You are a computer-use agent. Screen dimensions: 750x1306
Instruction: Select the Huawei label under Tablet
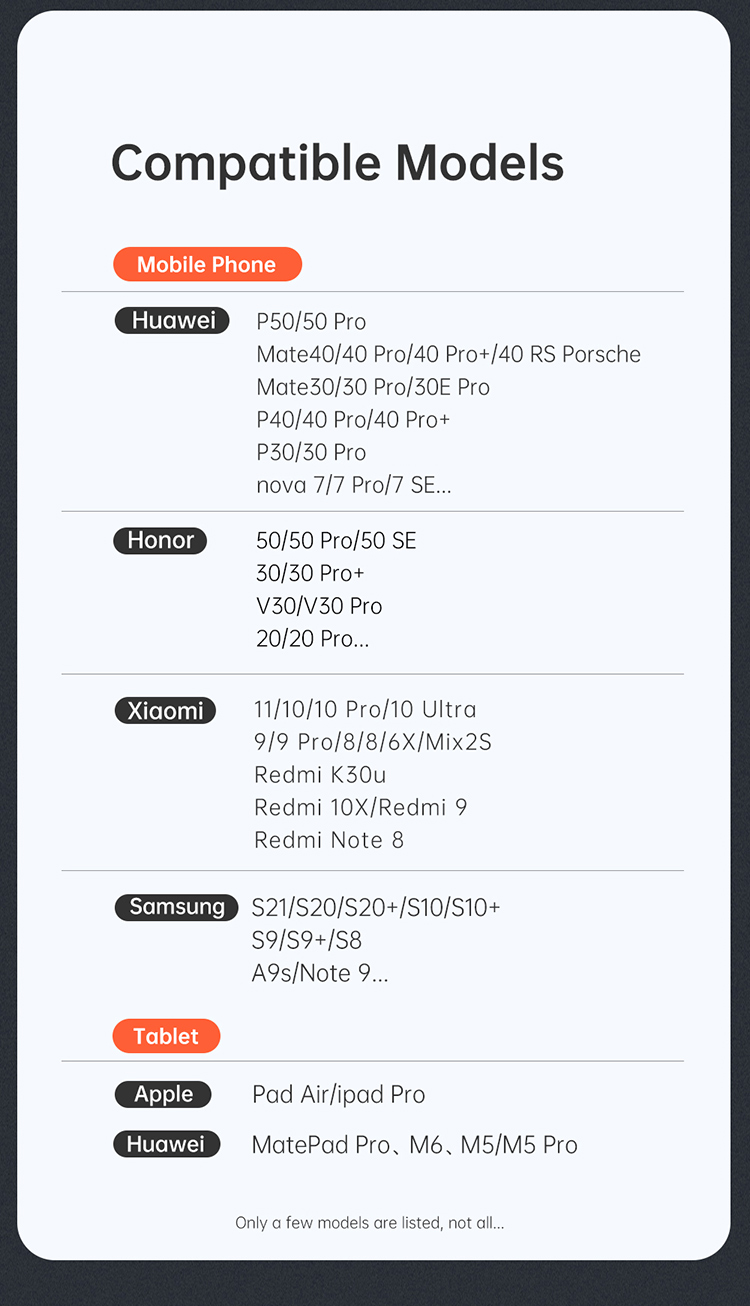tap(165, 1145)
